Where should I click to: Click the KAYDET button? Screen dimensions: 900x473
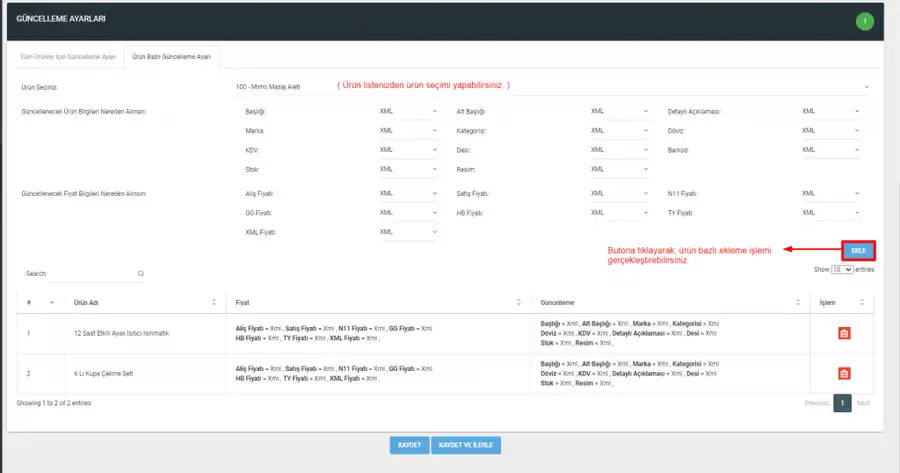click(x=409, y=445)
